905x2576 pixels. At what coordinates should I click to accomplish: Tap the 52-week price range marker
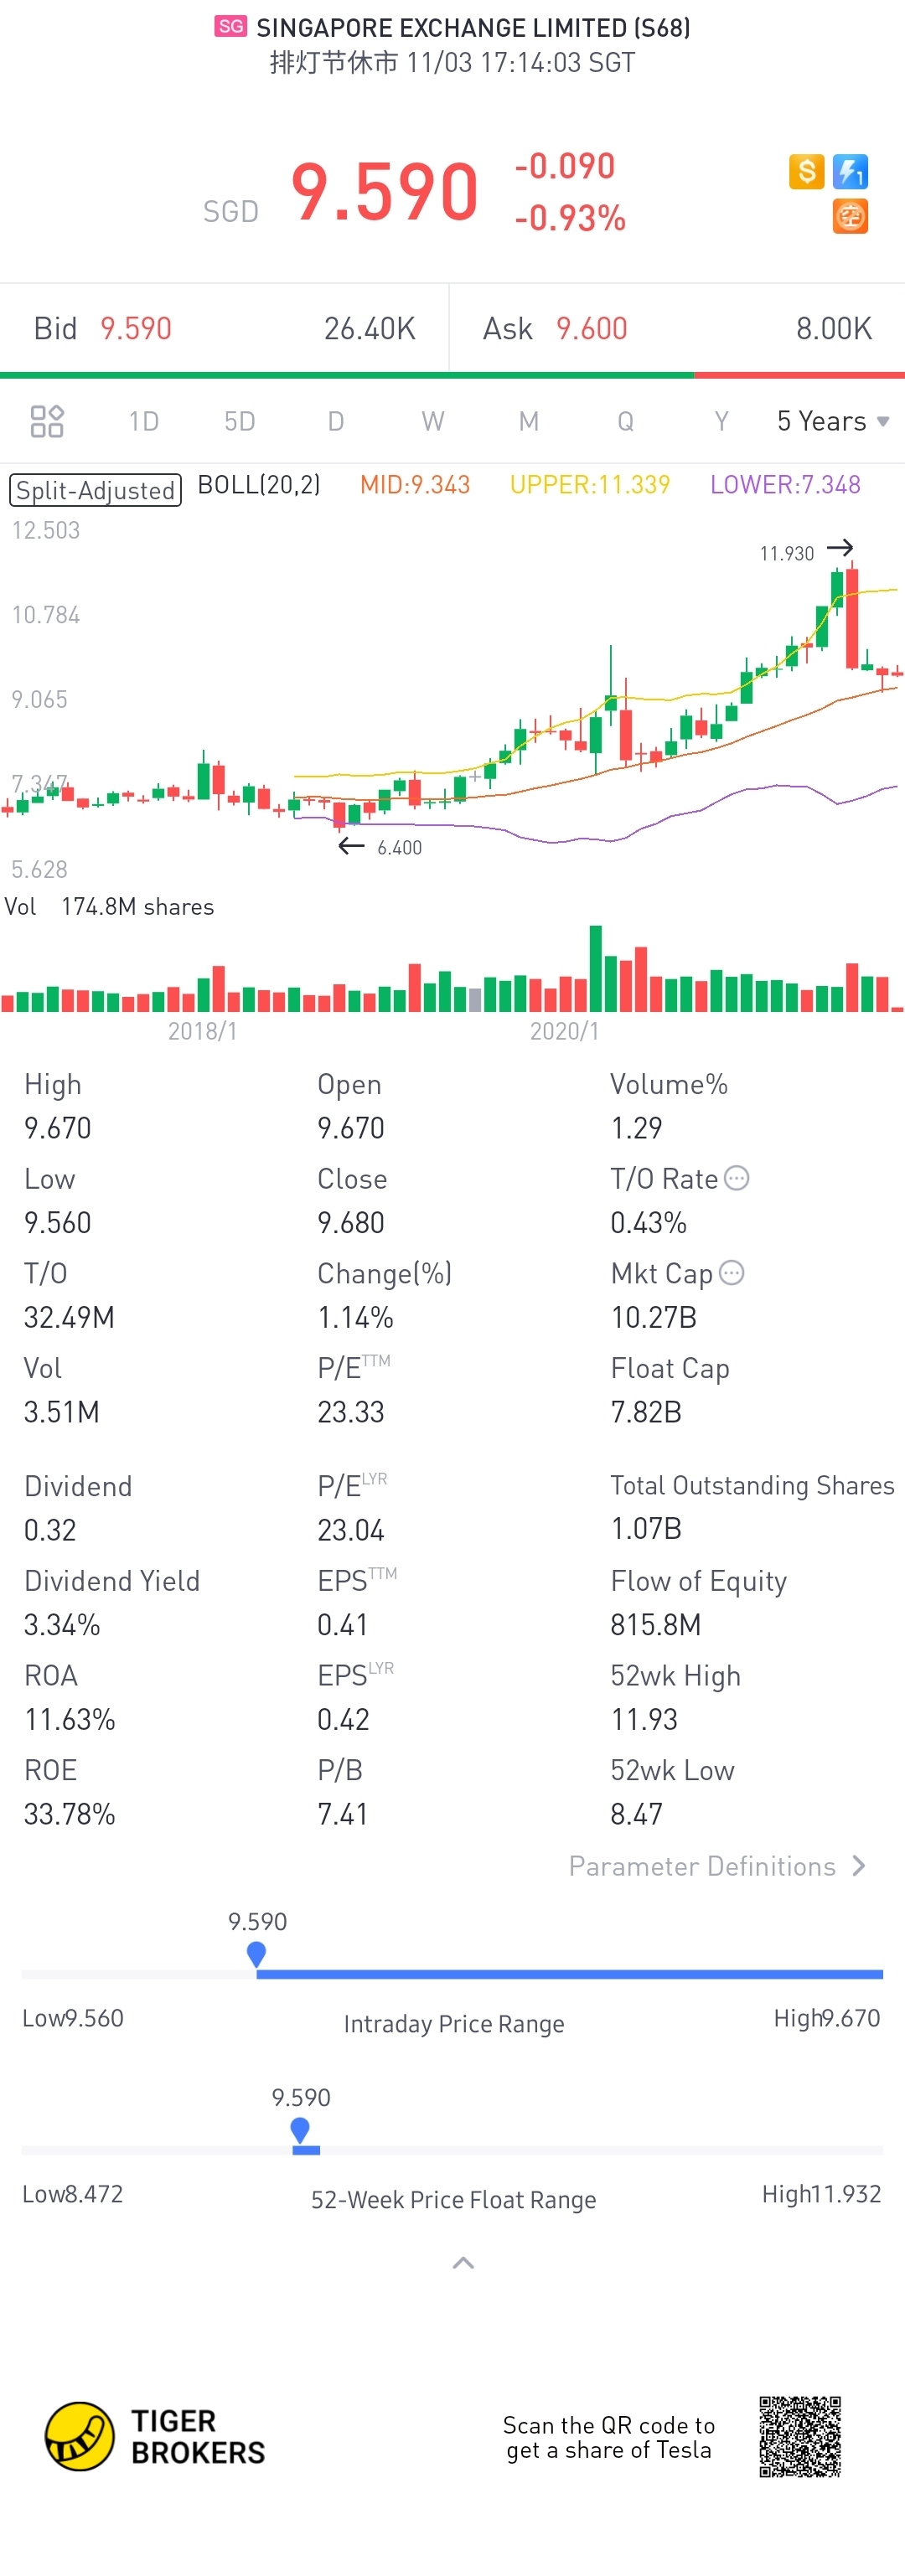(300, 2130)
